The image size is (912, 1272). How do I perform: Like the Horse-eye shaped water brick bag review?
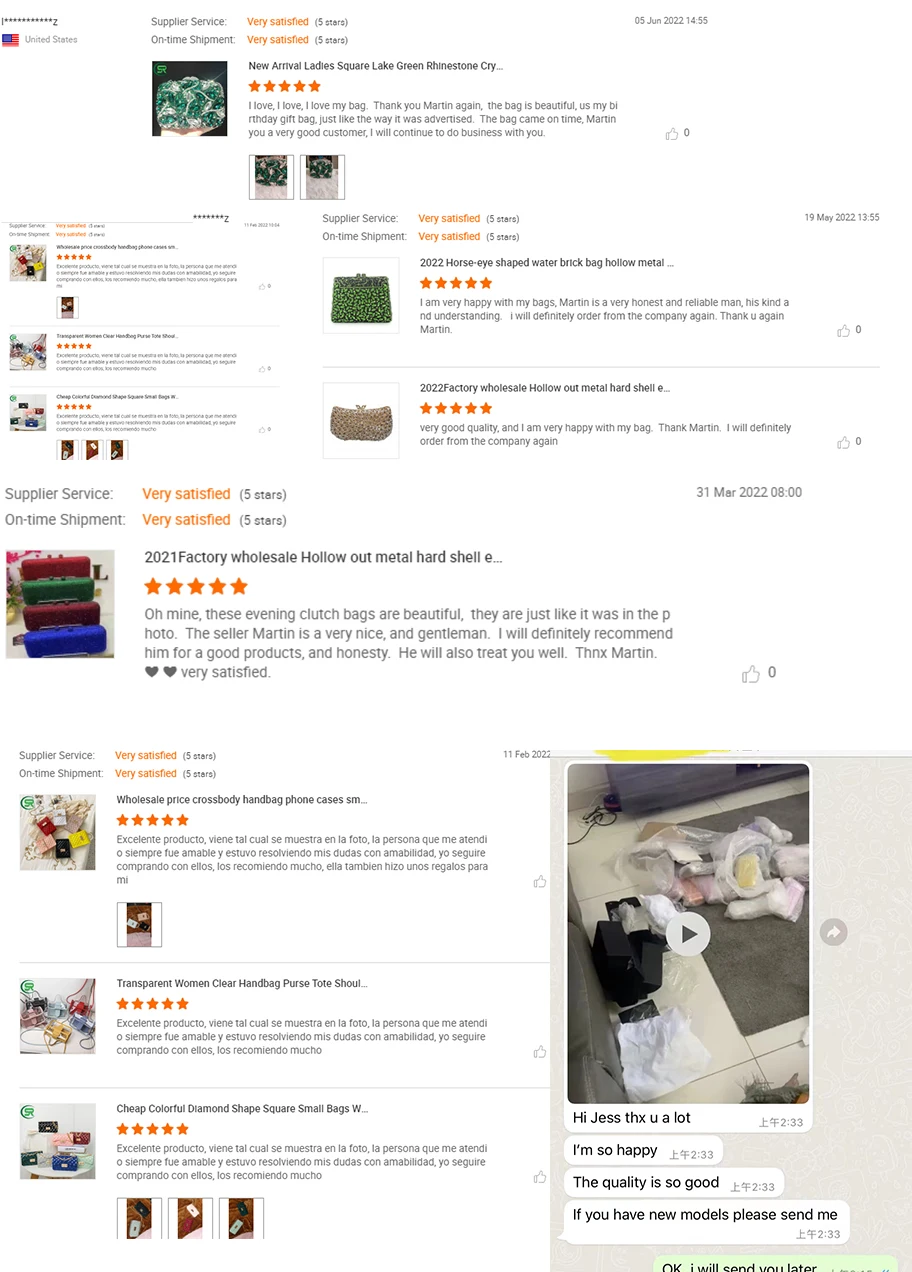pos(844,330)
